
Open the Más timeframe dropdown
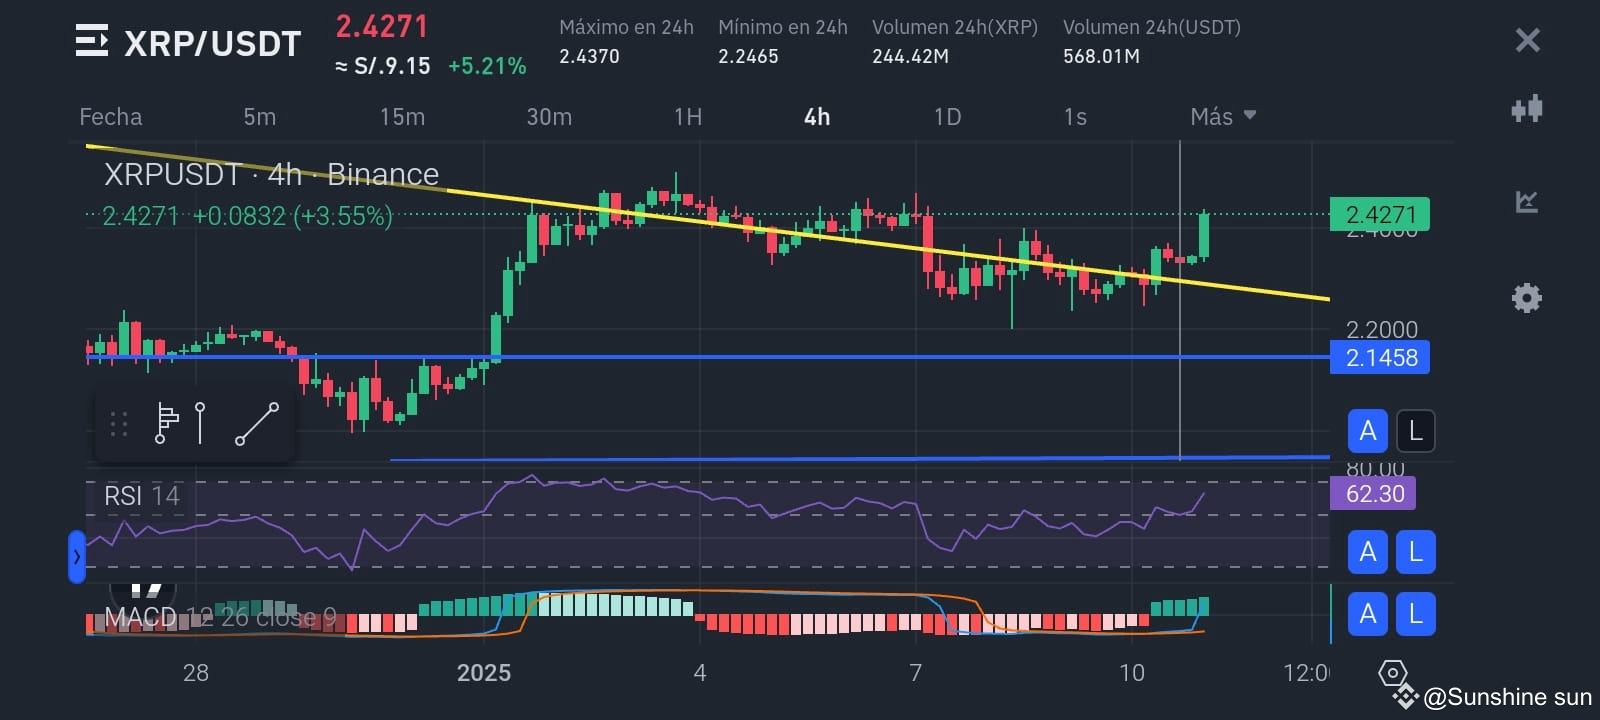click(x=1222, y=117)
